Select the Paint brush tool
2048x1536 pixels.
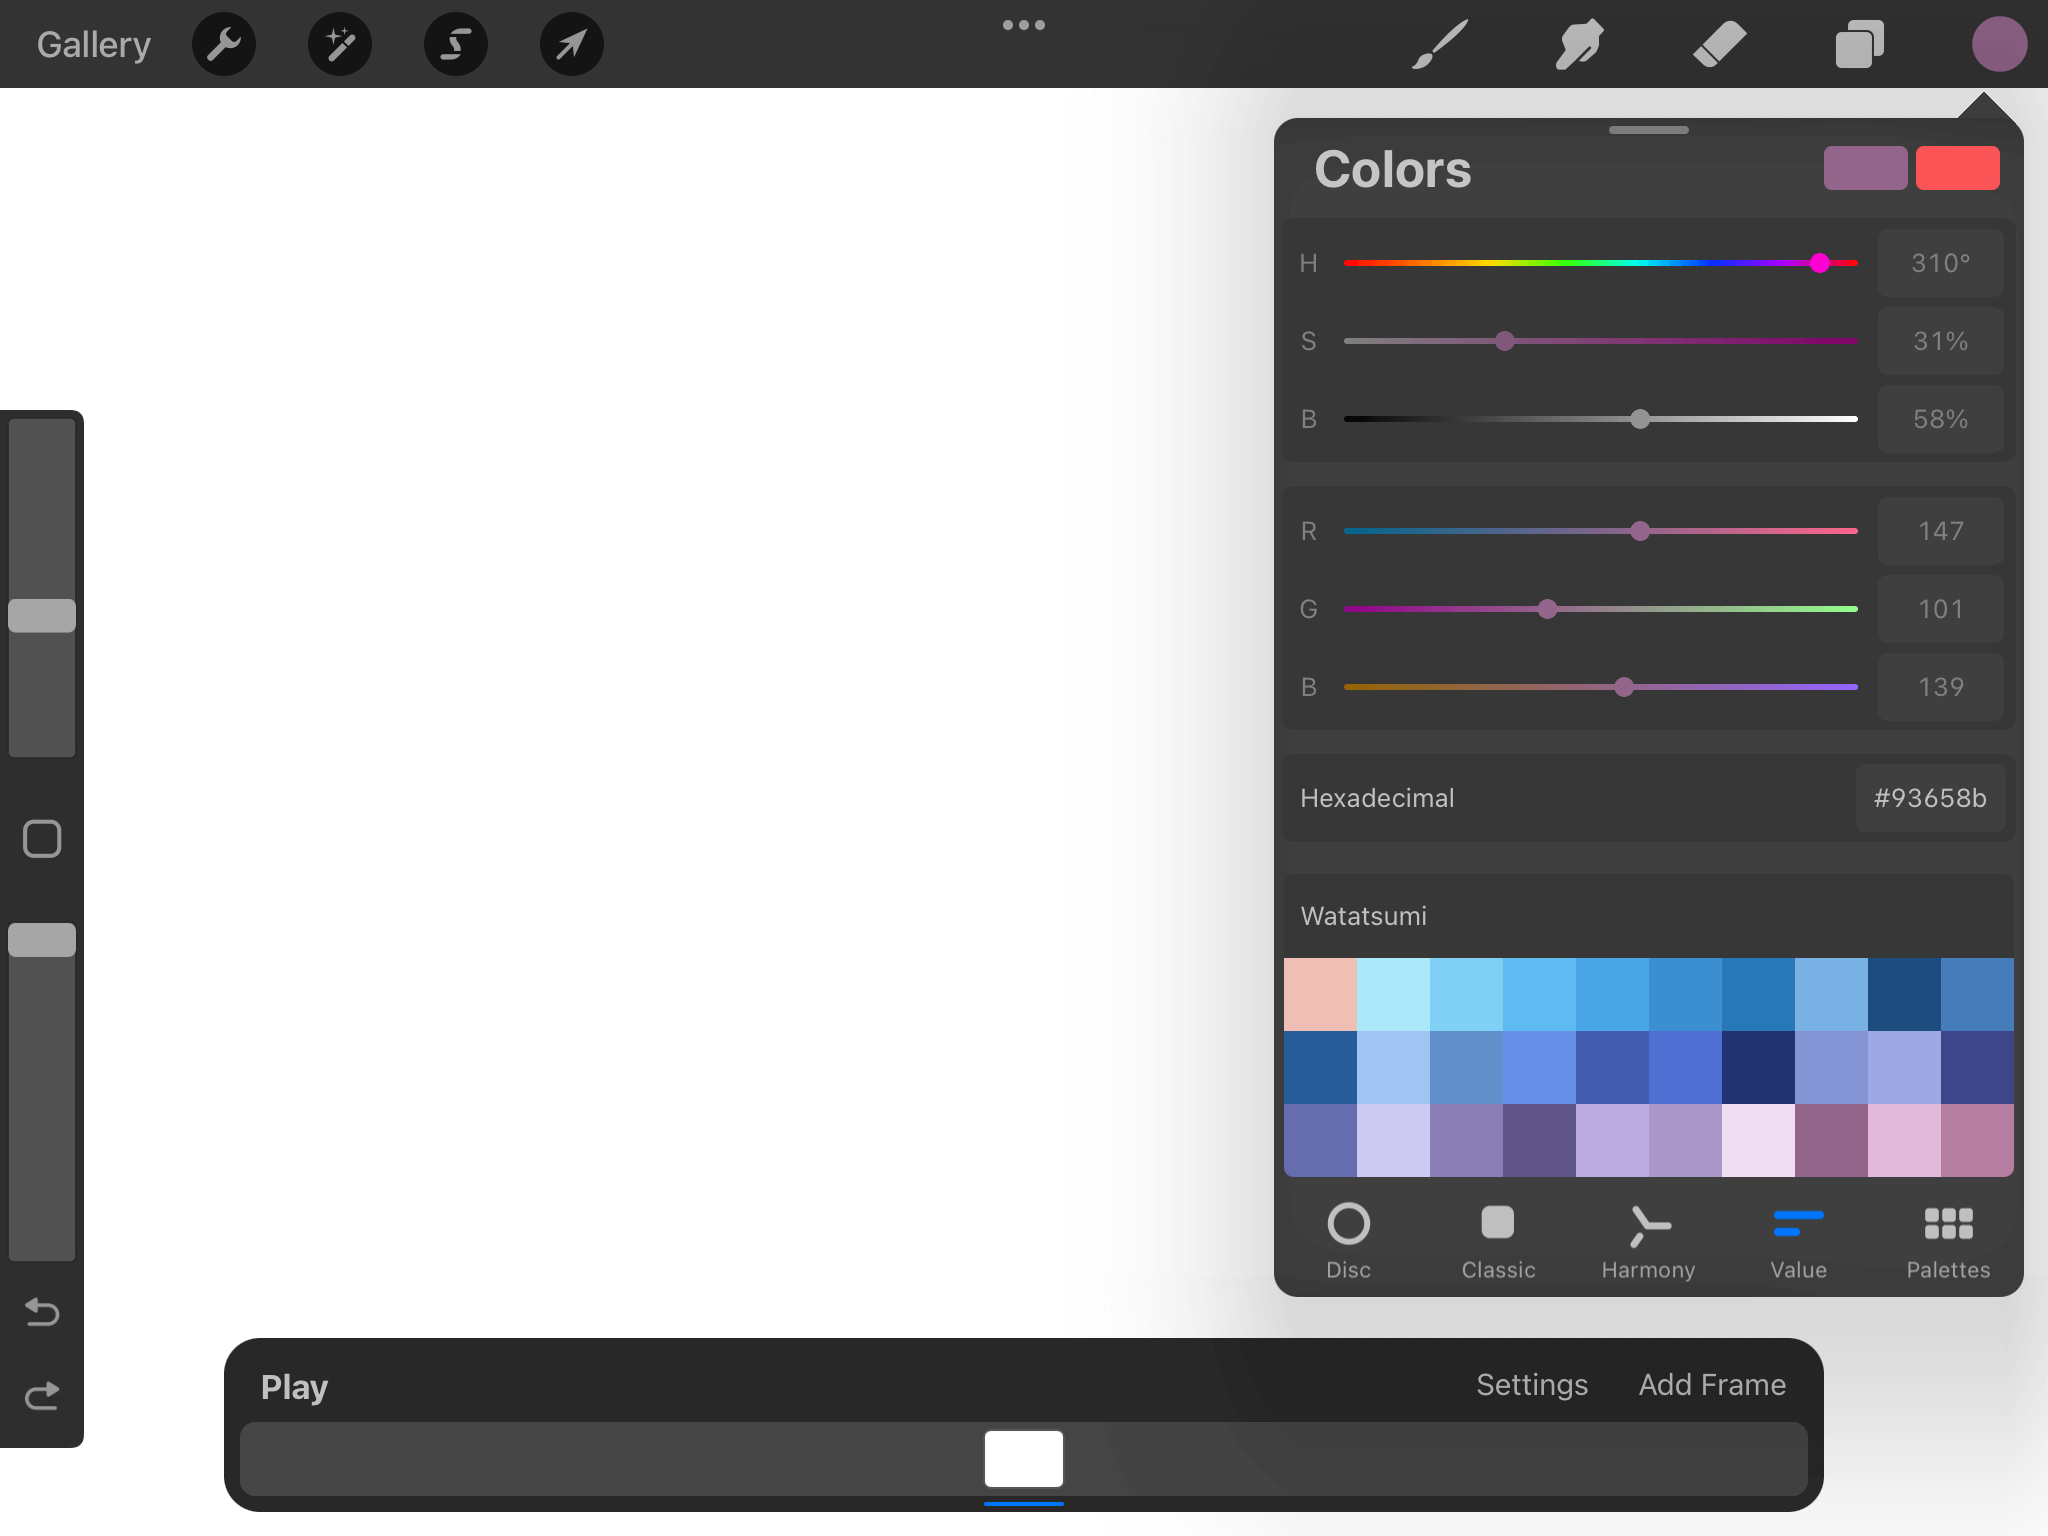1437,43
